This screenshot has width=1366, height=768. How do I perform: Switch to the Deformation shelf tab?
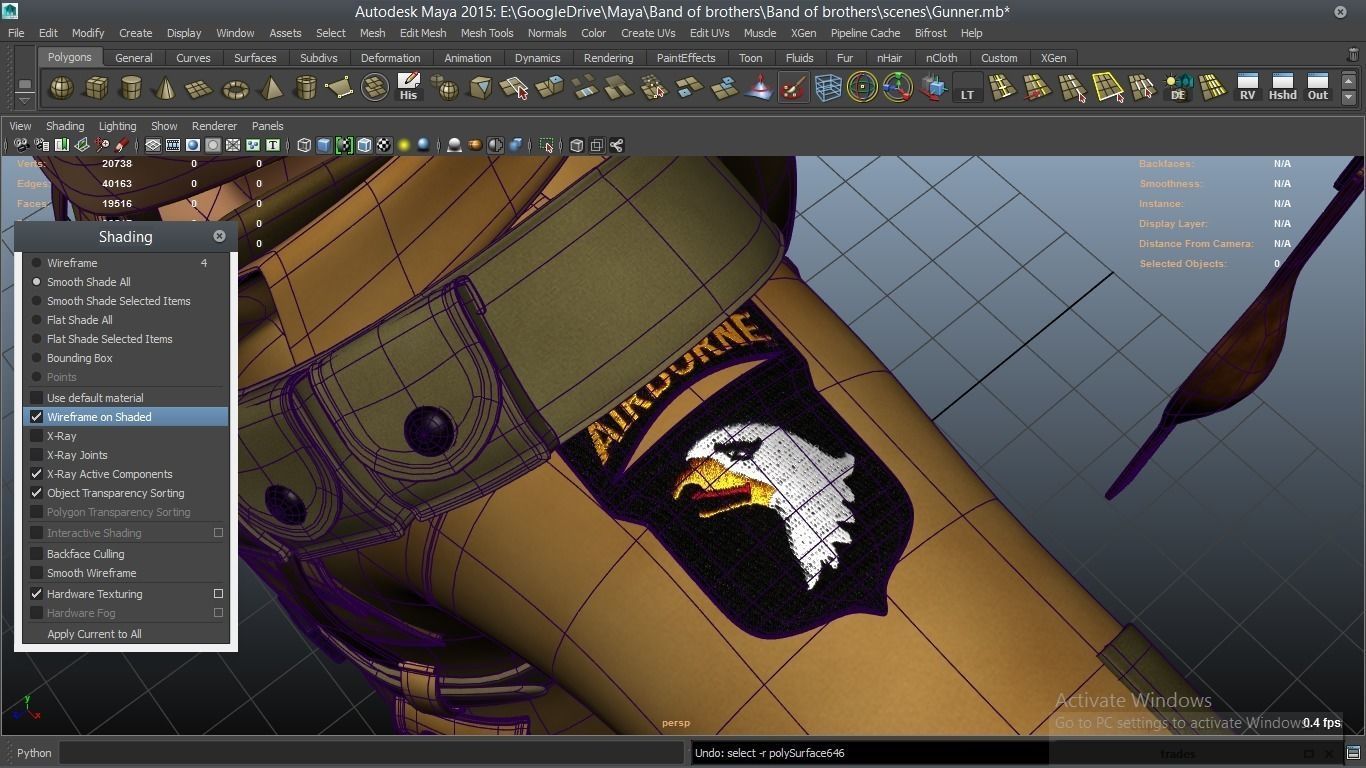390,58
